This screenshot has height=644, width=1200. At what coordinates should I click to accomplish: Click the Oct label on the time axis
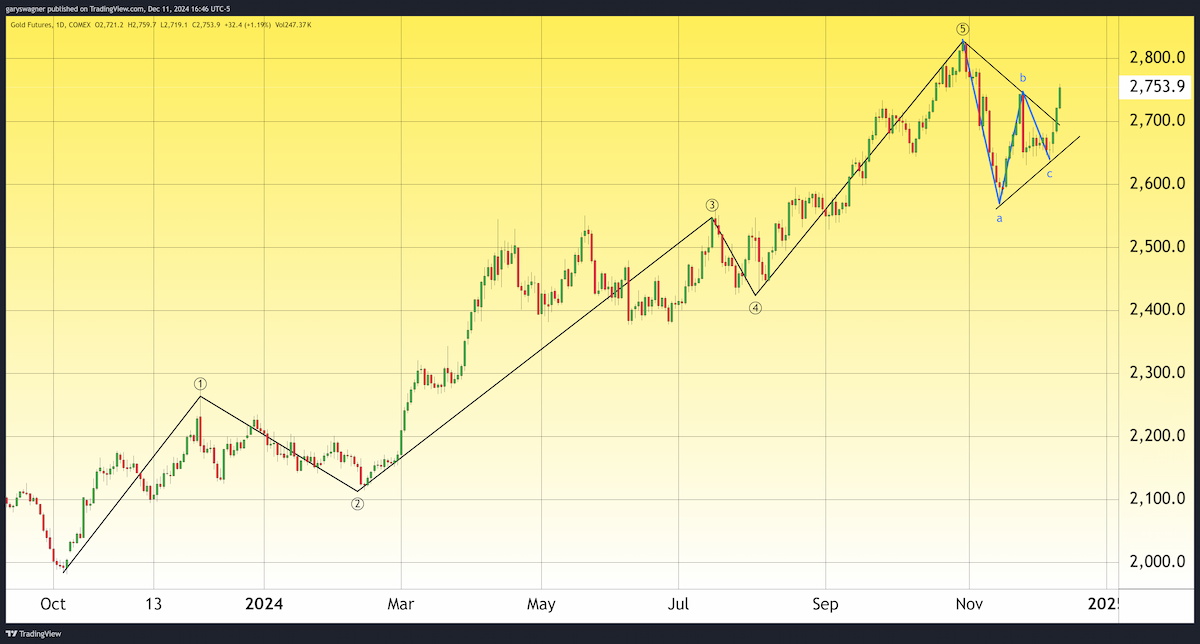(x=55, y=604)
